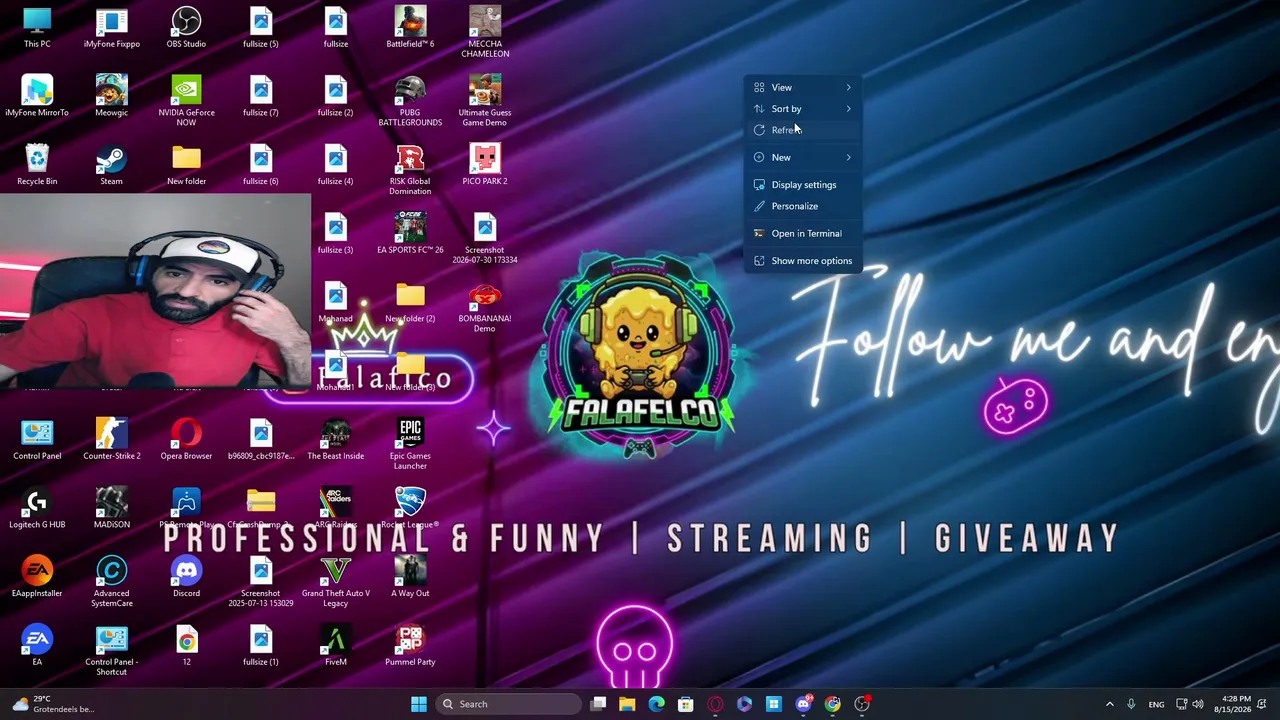Open the View submenu in context menu
The width and height of the screenshot is (1280, 720).
pos(804,87)
